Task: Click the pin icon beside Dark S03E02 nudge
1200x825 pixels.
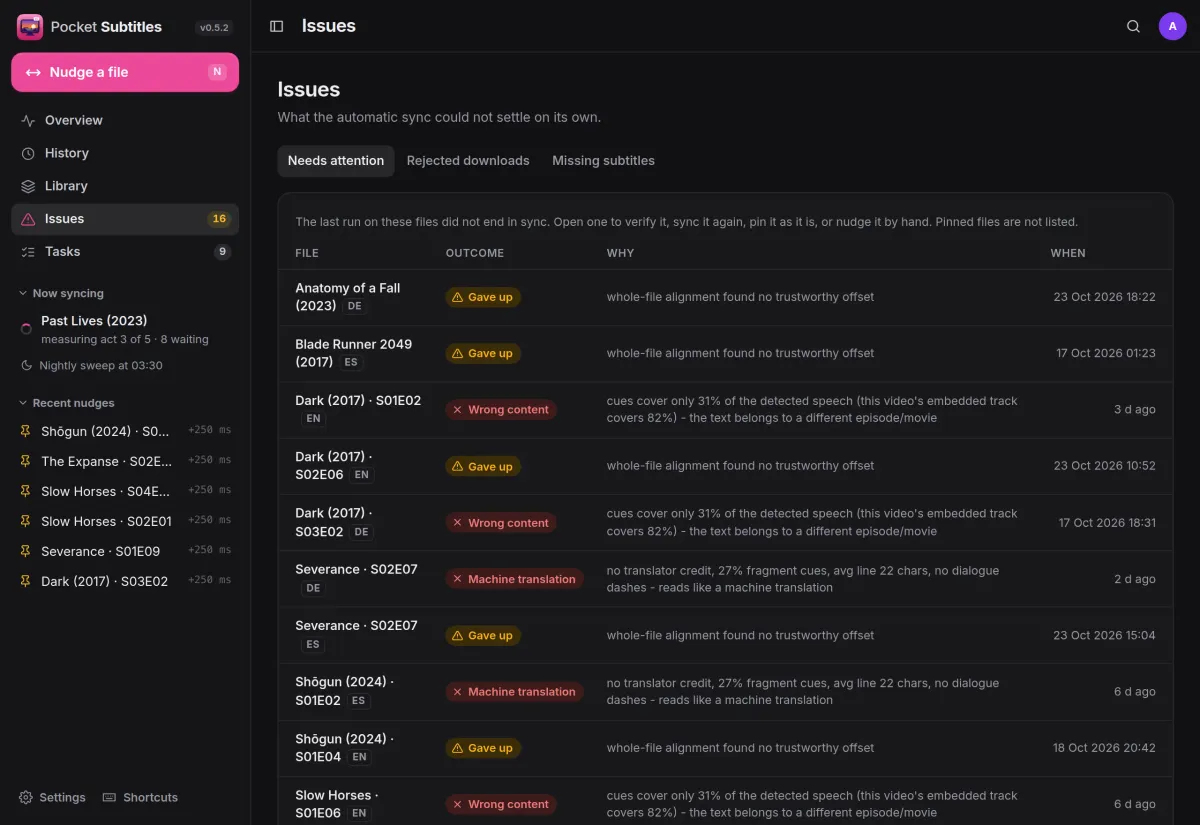Action: (26, 581)
